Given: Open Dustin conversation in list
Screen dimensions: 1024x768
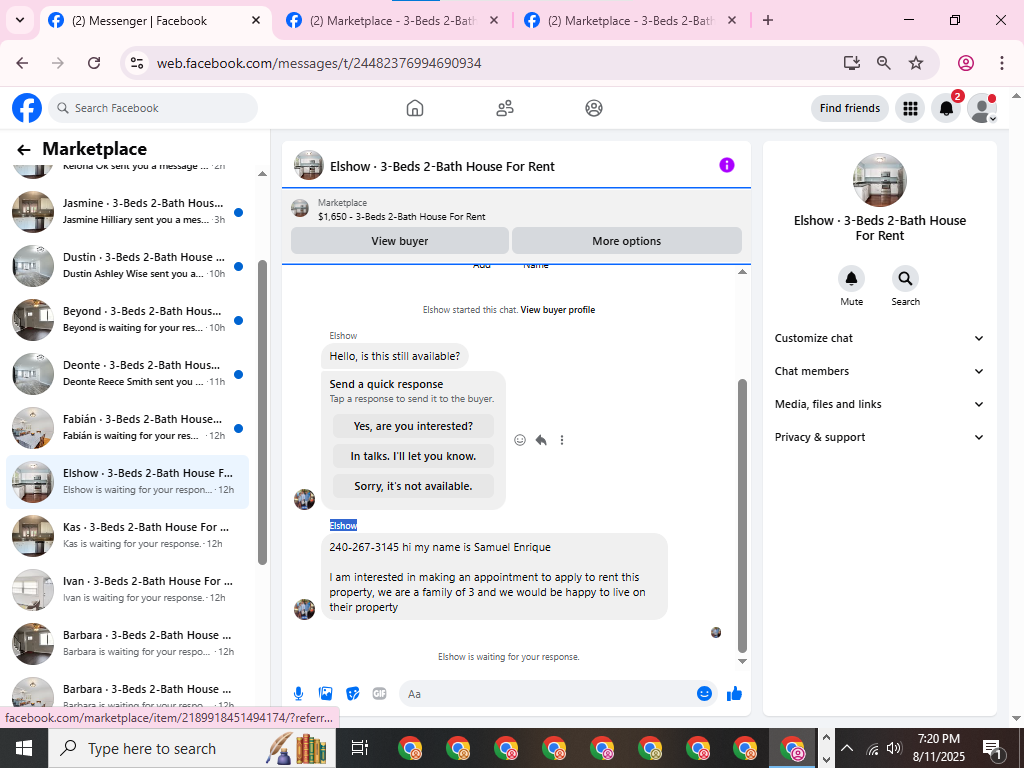Looking at the screenshot, I should [127, 266].
